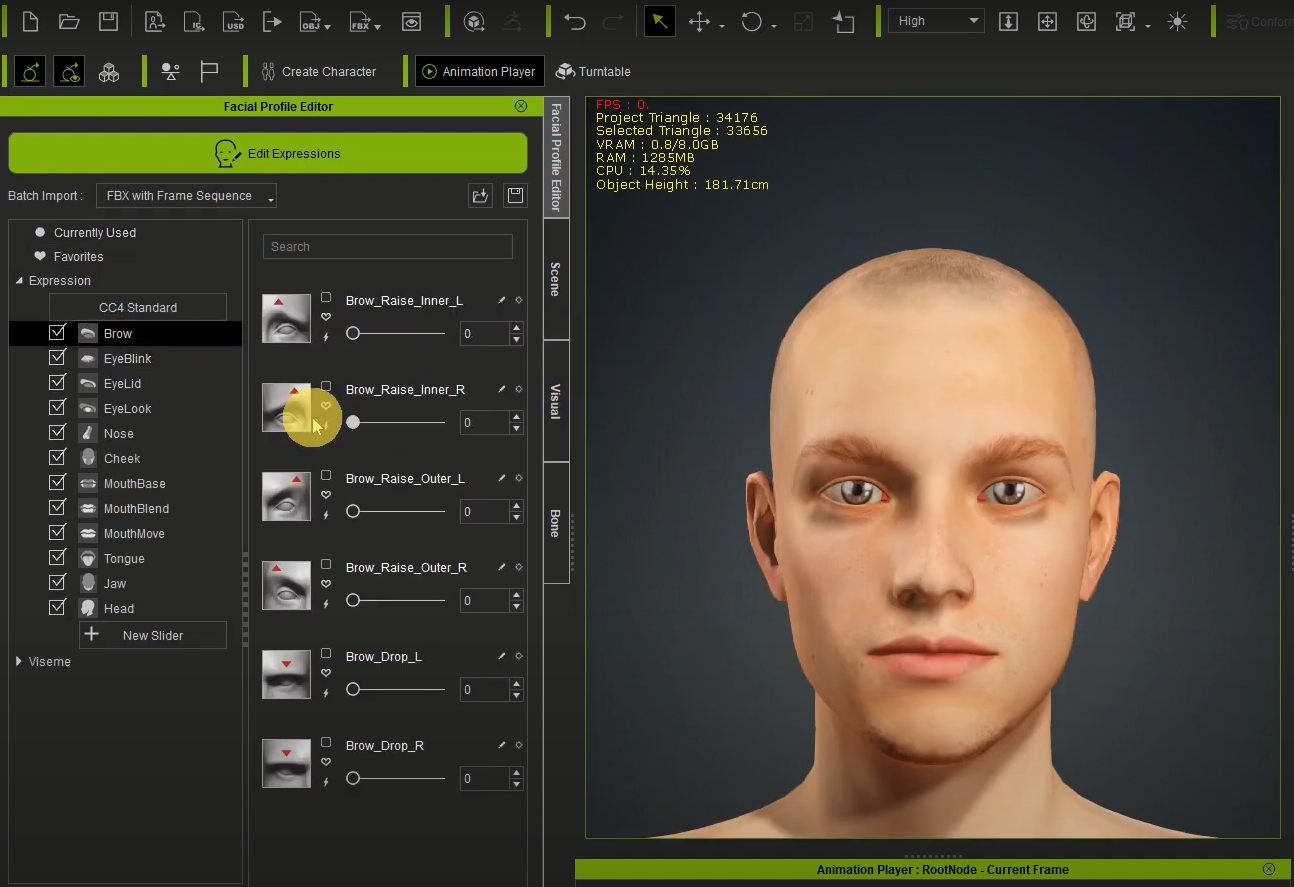Click pencil edit icon for Brow_Raise_Inner_L
Viewport: 1294px width, 887px height.
502,300
